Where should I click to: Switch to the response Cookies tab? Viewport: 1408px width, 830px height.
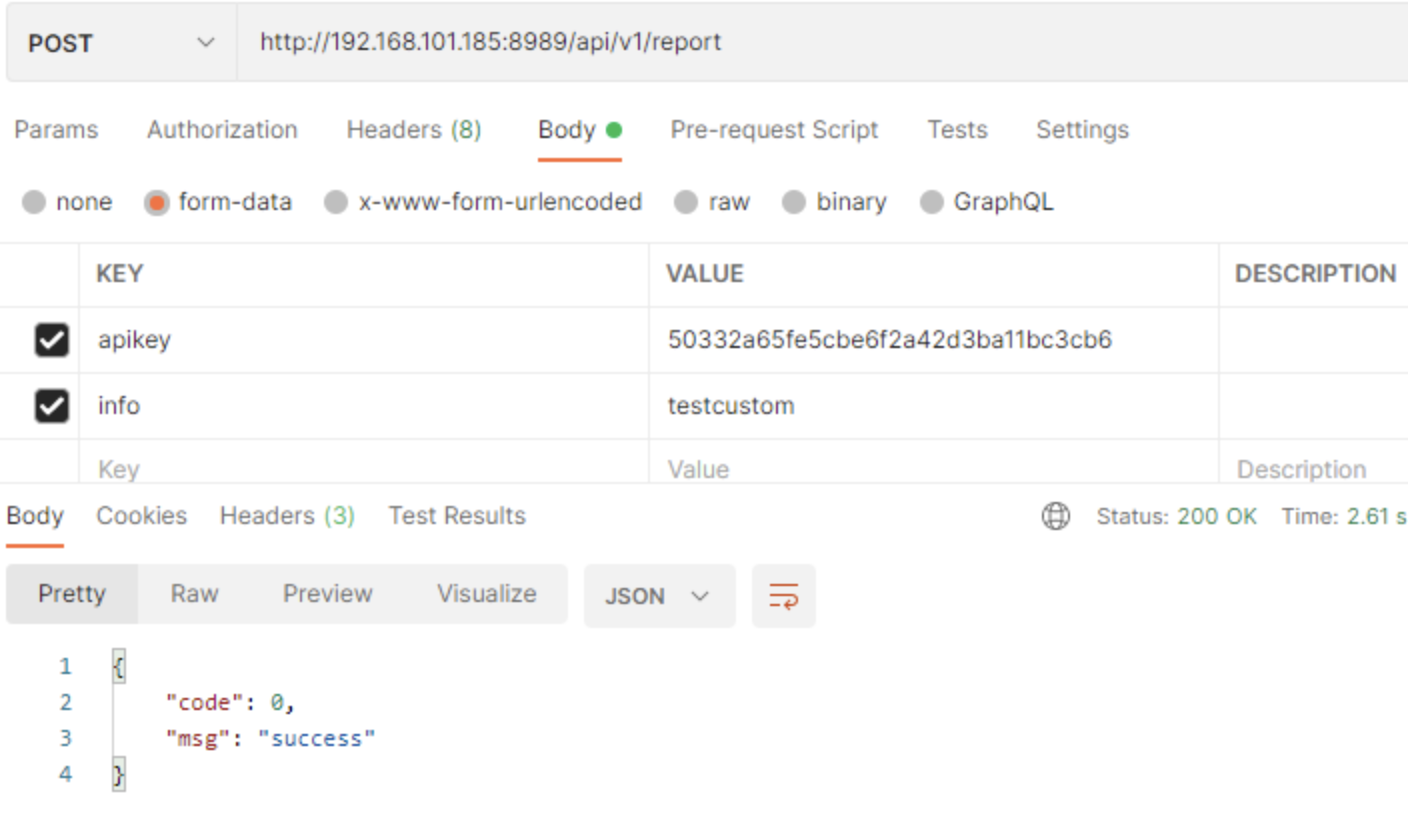point(141,516)
